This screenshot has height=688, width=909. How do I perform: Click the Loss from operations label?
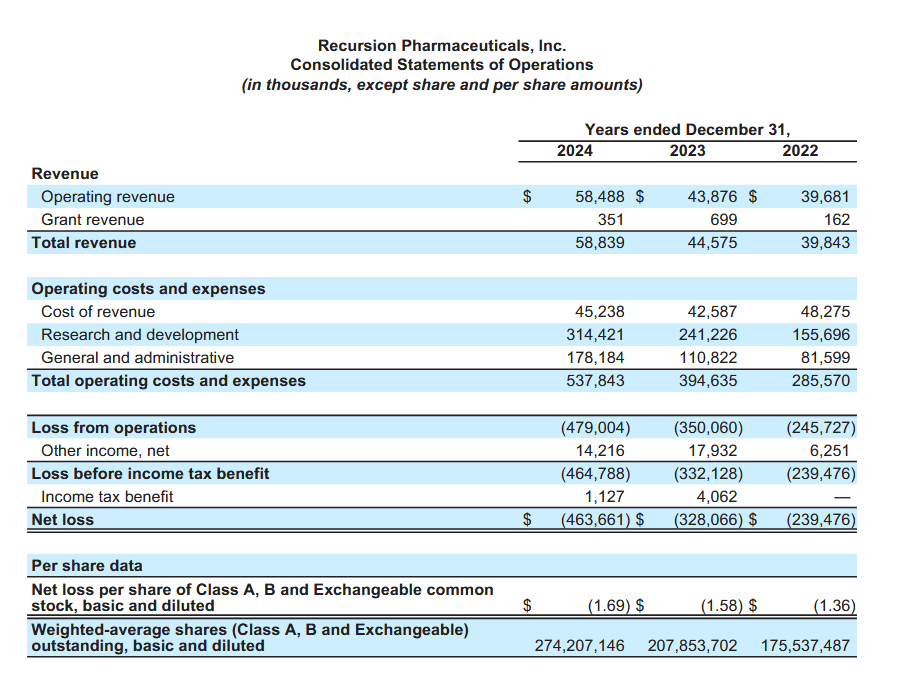coord(114,428)
